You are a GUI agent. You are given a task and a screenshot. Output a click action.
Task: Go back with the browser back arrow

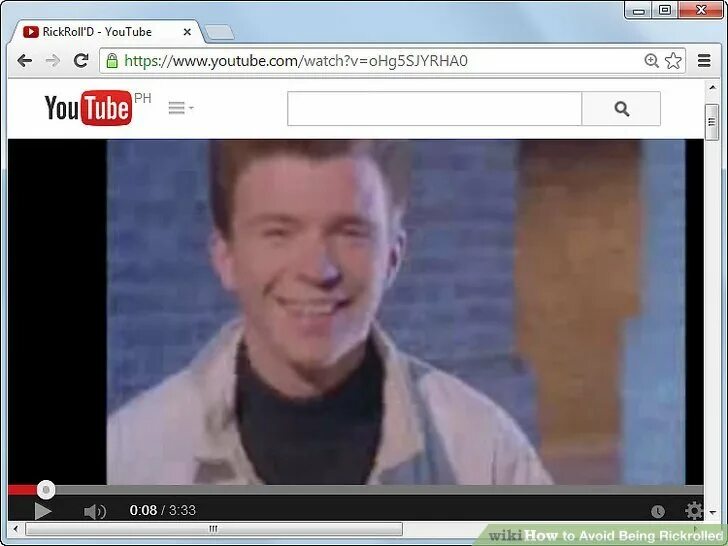24,61
